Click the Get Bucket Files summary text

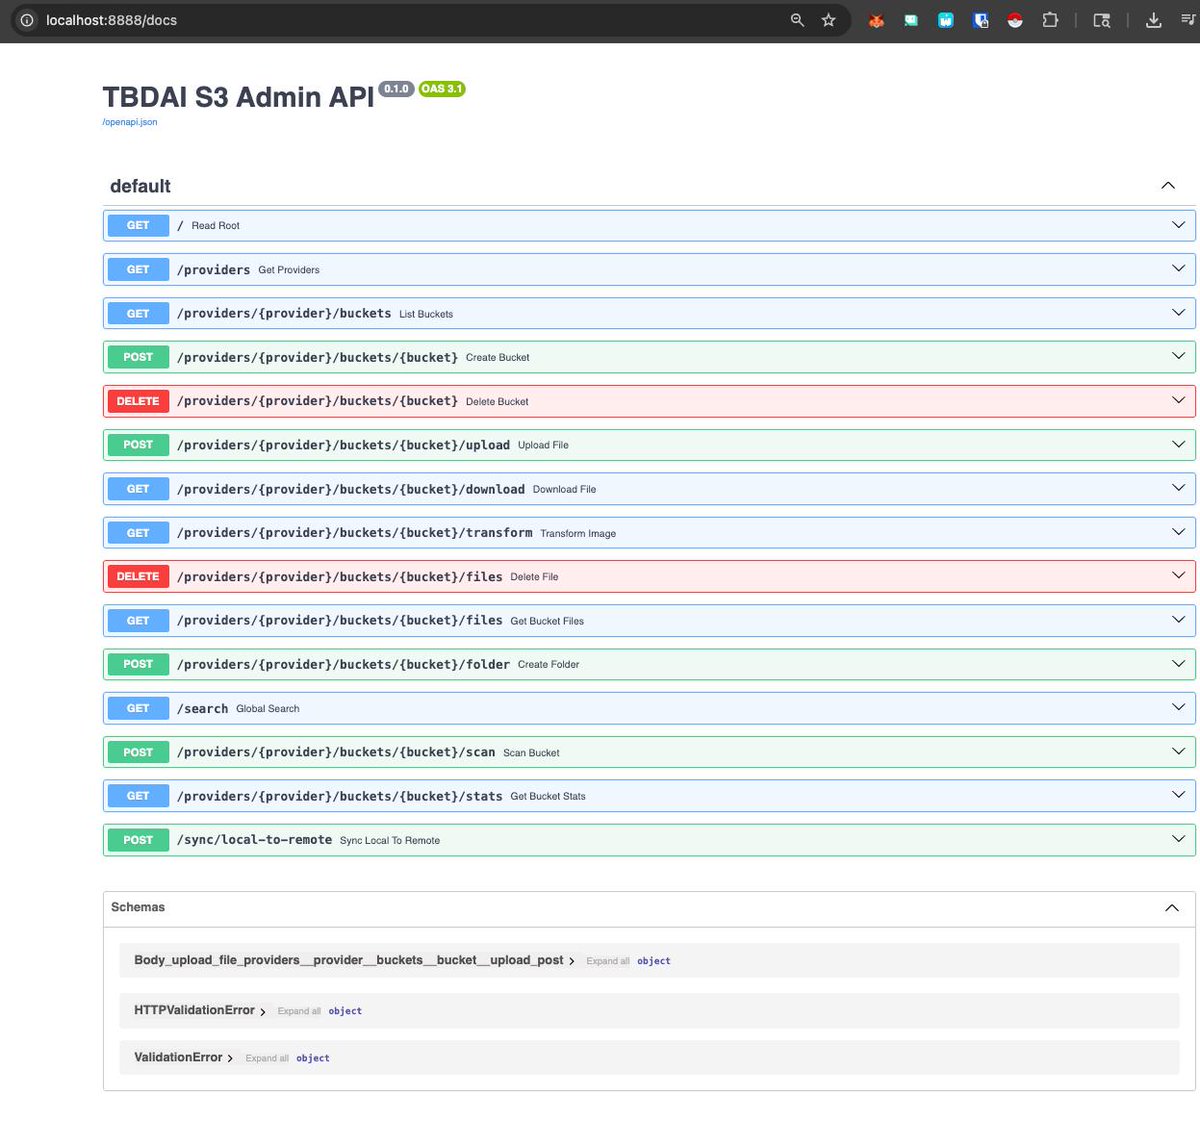(547, 621)
